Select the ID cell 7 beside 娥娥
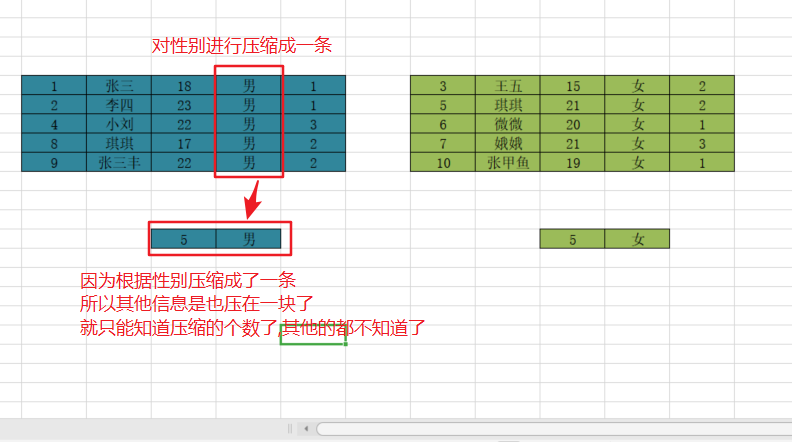The height and width of the screenshot is (442, 792). click(443, 143)
